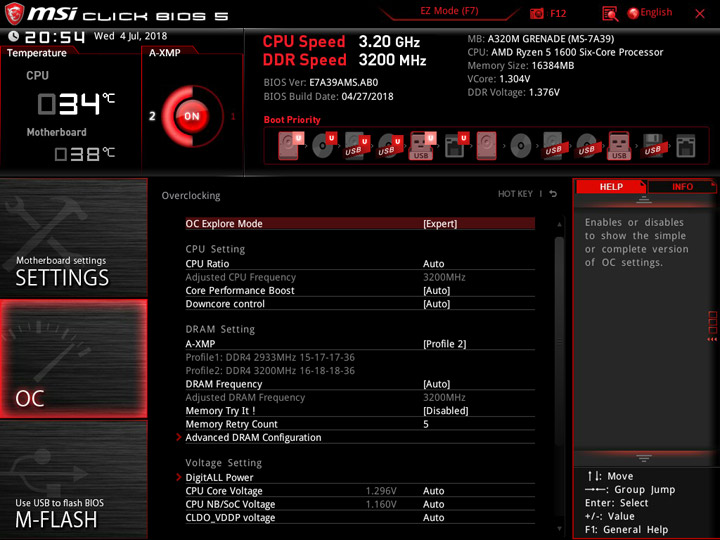Viewport: 720px width, 540px height.
Task: Select UEFI CD/DVD boot device icon
Action: click(324, 146)
